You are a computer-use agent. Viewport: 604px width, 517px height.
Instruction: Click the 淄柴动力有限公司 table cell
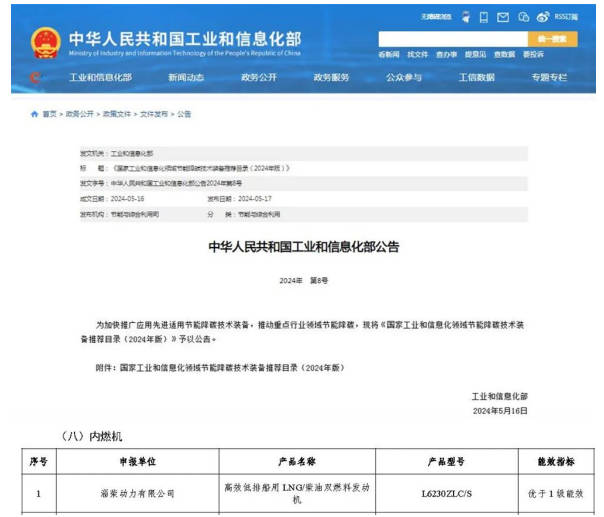[138, 494]
